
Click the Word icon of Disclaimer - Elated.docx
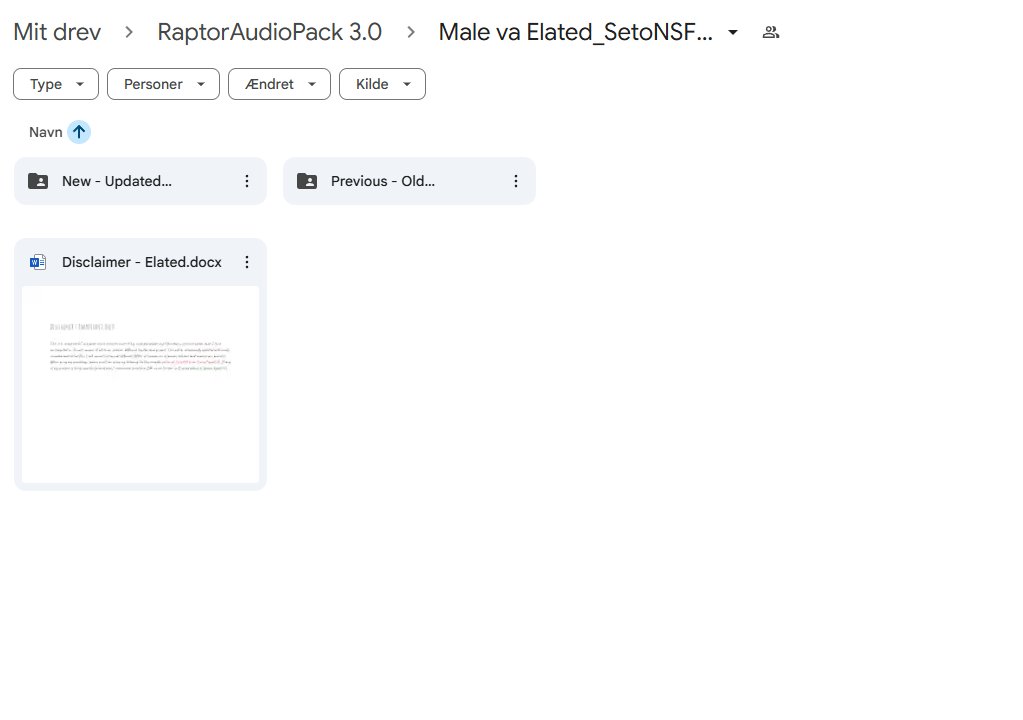[x=38, y=262]
